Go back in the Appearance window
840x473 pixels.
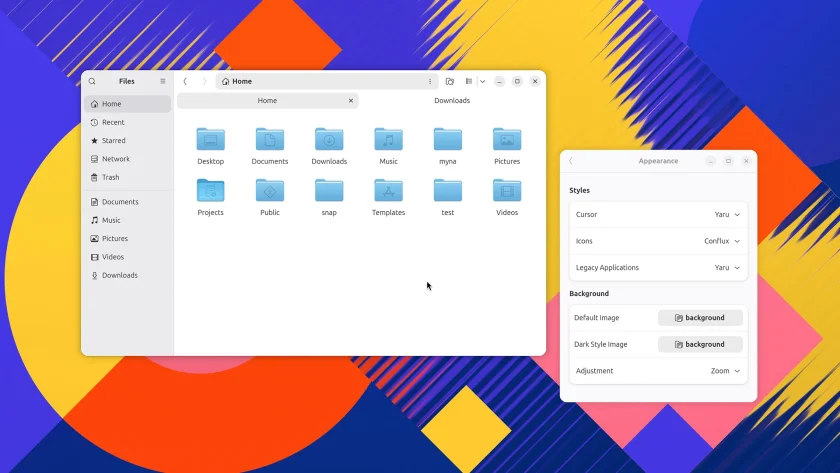pyautogui.click(x=571, y=161)
